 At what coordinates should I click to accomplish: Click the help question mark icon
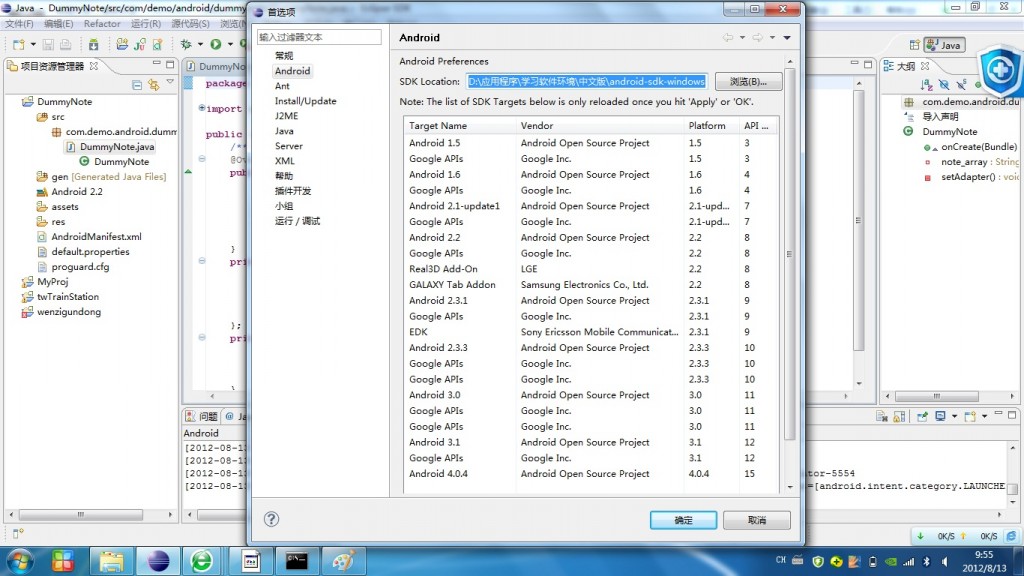tap(271, 519)
